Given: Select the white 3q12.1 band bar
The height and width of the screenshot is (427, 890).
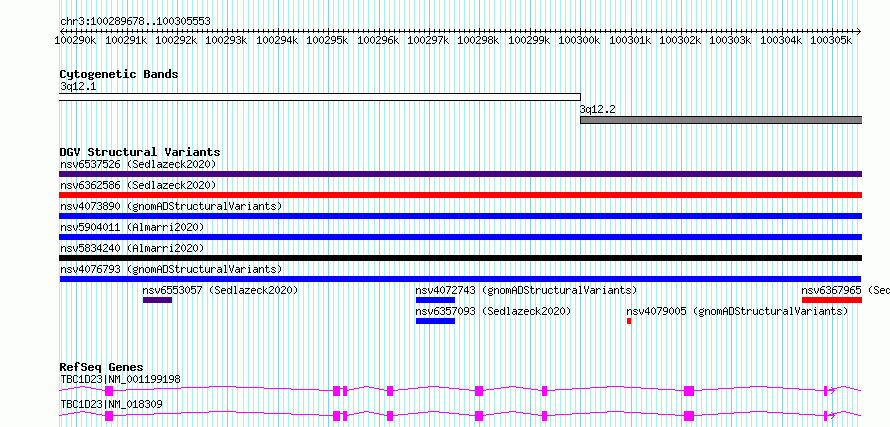Looking at the screenshot, I should pos(320,97).
